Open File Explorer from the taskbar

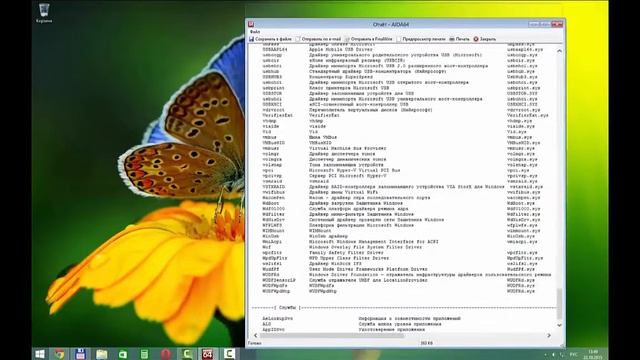tap(102, 354)
